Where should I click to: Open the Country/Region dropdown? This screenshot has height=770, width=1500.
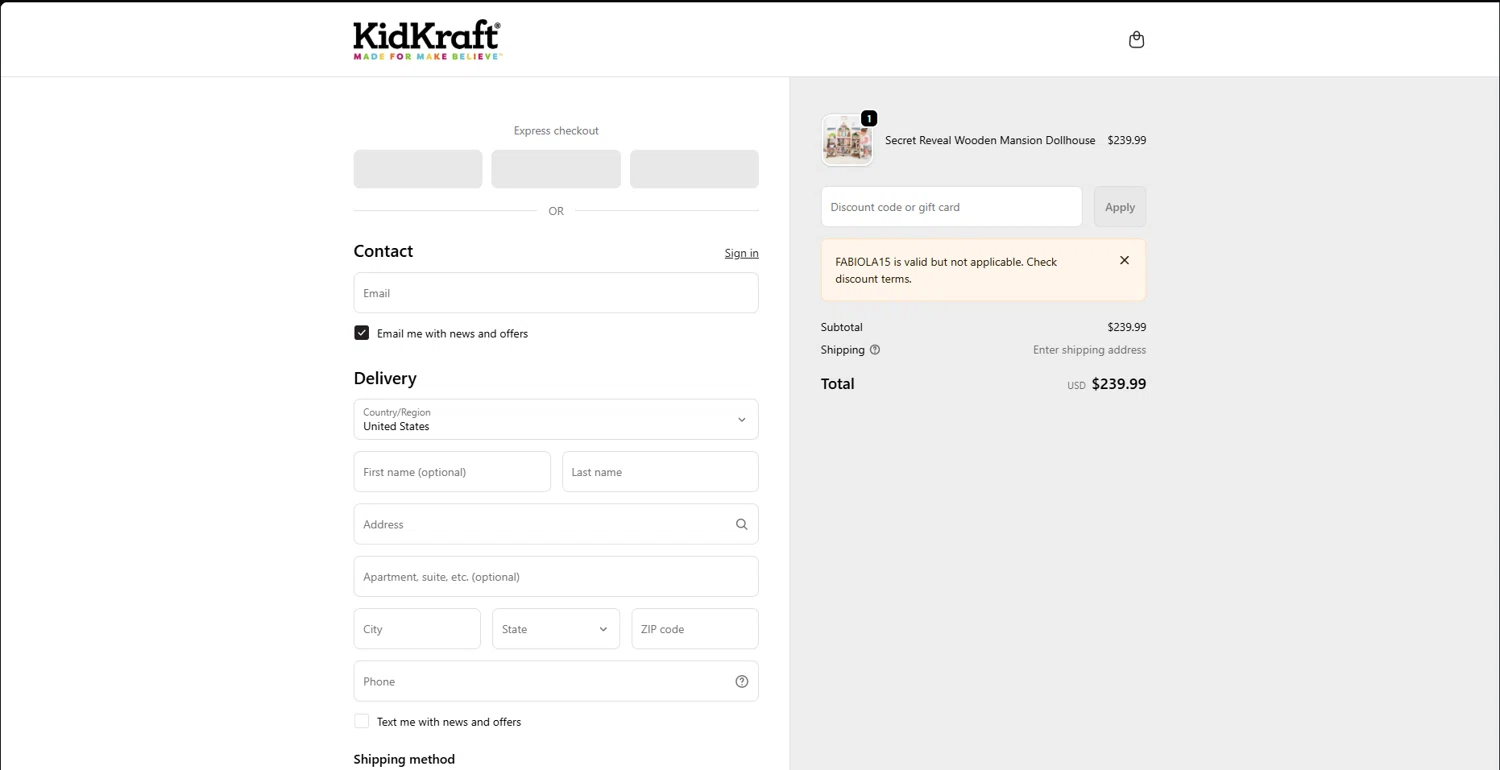[556, 419]
